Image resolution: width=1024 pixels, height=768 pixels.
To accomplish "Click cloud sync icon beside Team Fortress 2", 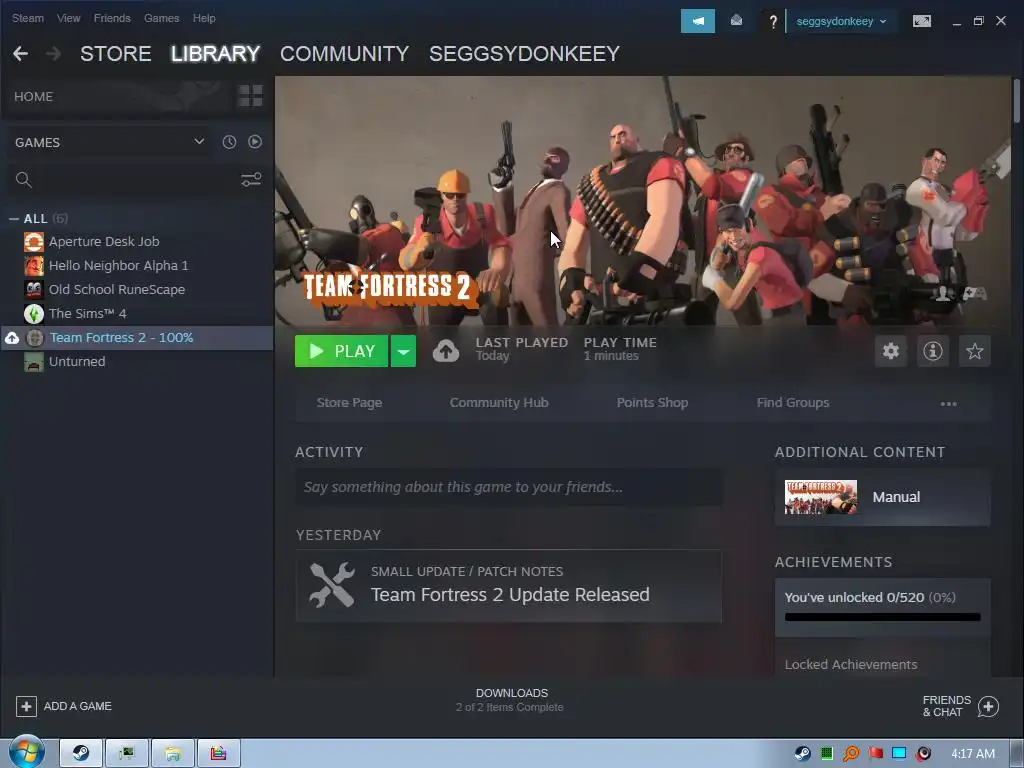I will [12, 338].
